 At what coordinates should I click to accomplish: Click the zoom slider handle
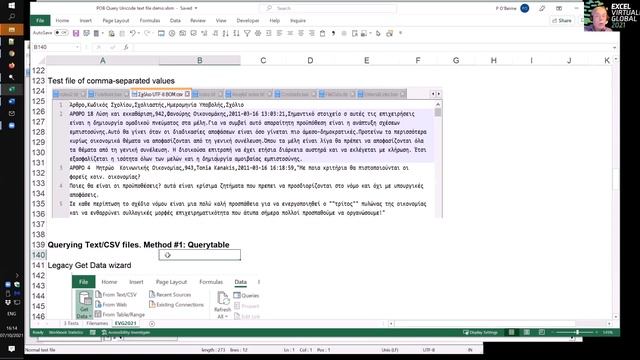point(577,332)
